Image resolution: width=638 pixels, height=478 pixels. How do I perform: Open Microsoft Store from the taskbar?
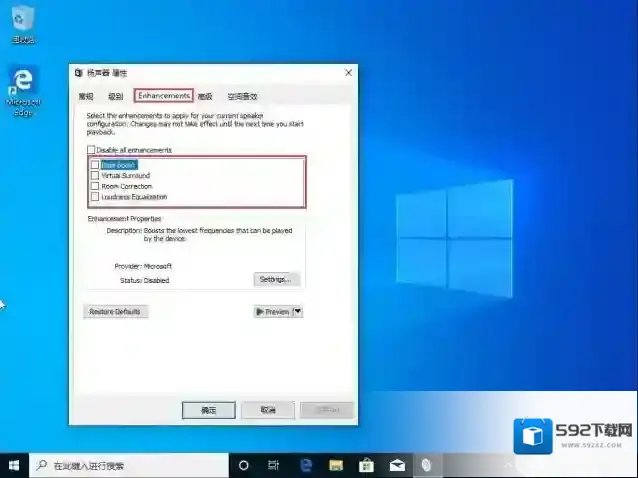366,465
